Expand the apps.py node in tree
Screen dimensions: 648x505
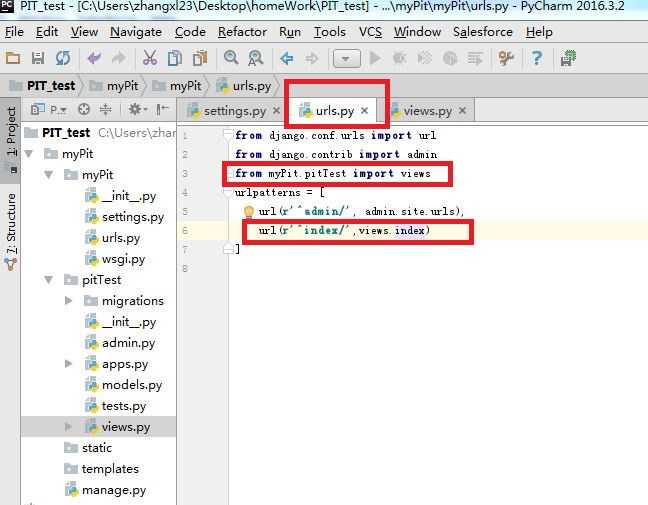pyautogui.click(x=69, y=364)
